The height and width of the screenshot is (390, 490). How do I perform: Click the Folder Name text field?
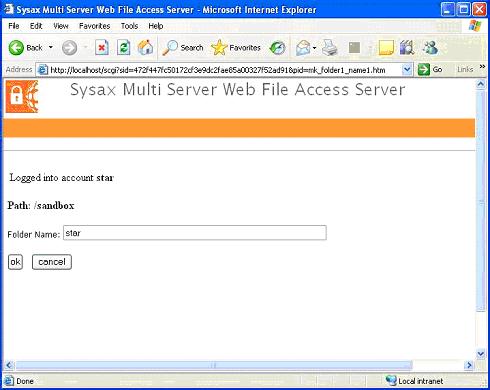click(195, 233)
